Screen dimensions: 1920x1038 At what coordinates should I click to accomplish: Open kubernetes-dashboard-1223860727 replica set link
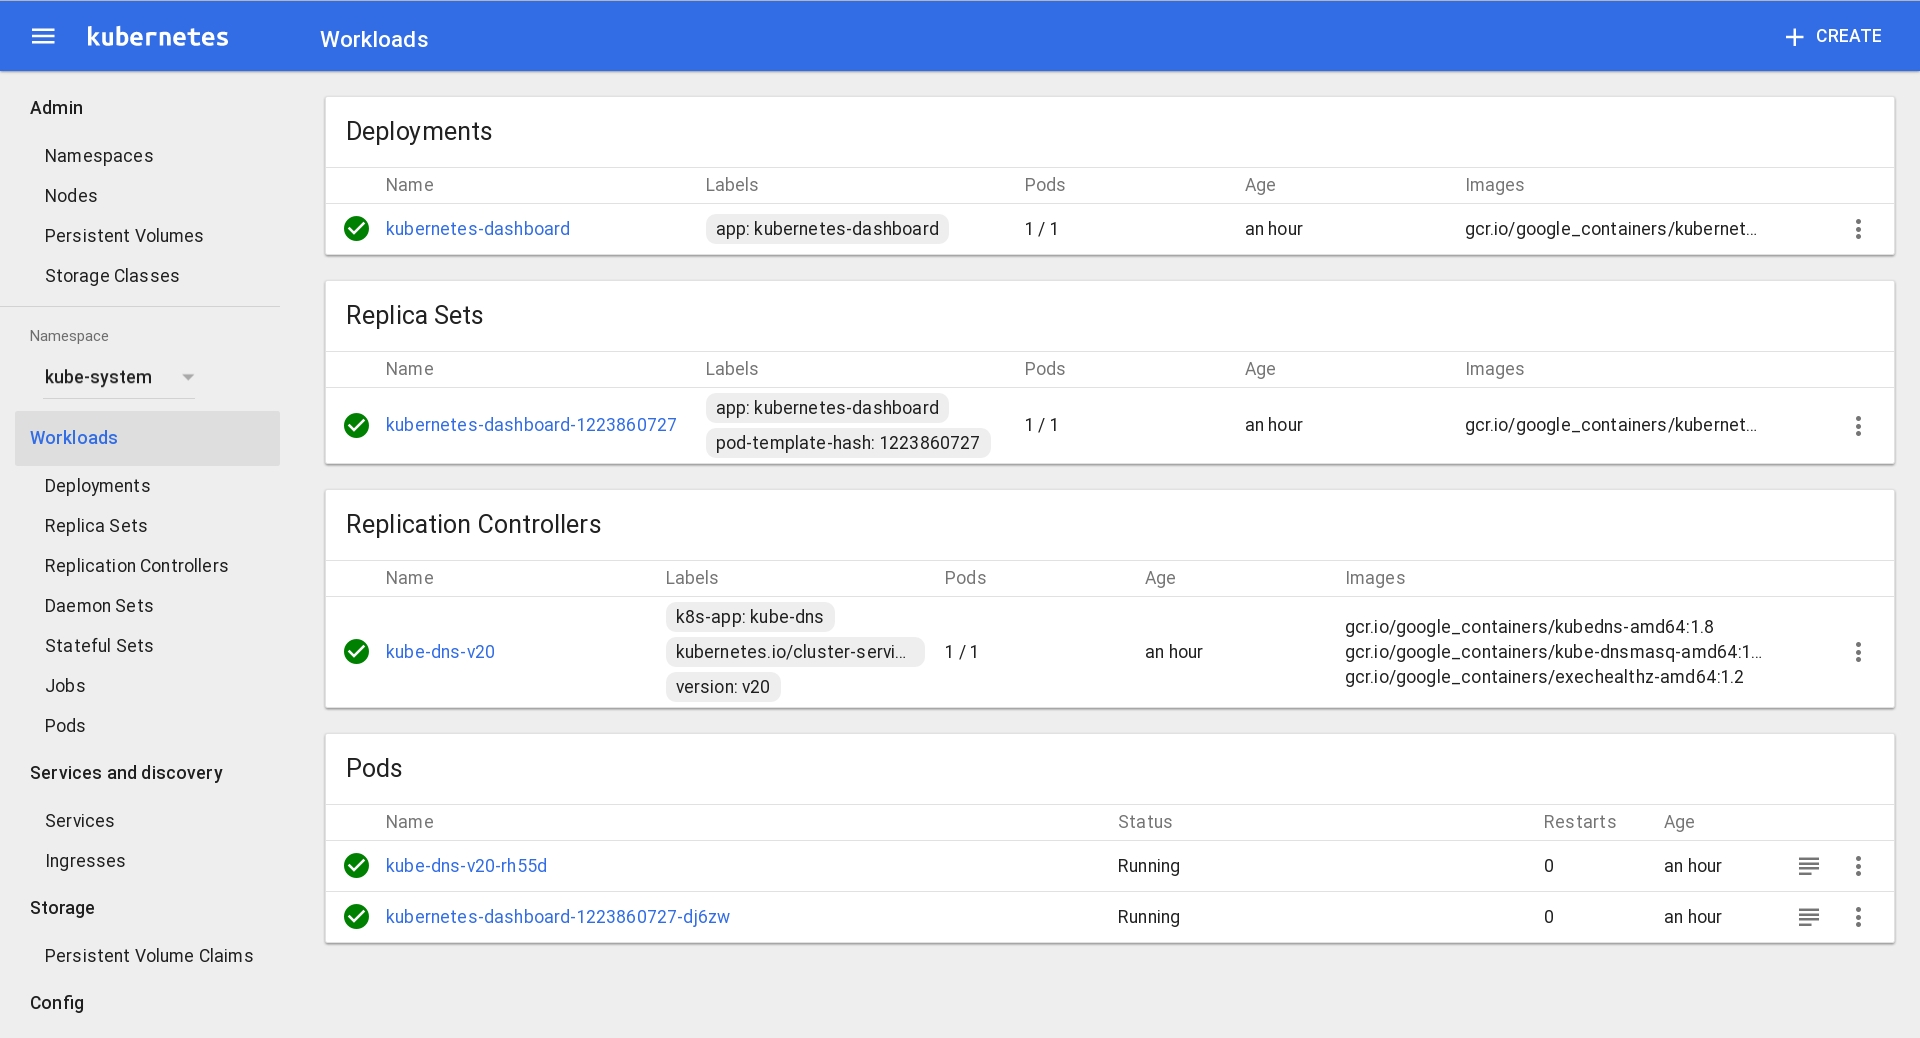click(531, 425)
